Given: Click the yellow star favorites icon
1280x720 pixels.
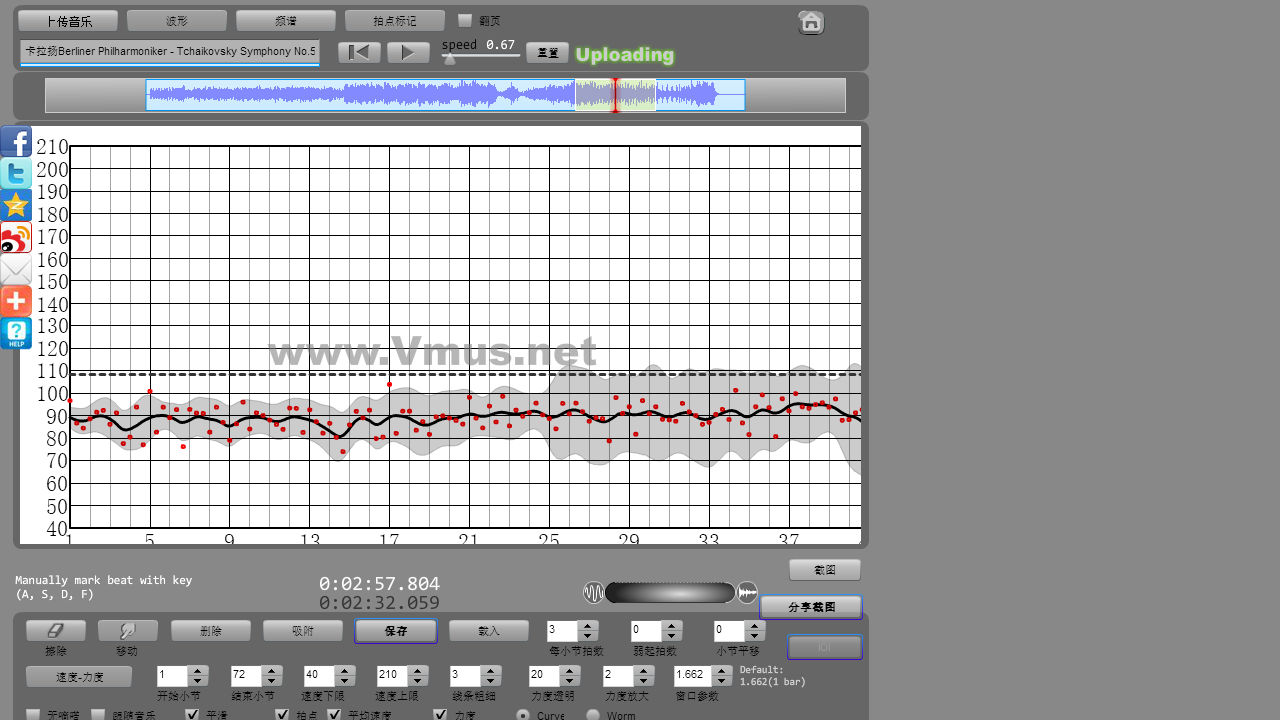Looking at the screenshot, I should click(16, 206).
